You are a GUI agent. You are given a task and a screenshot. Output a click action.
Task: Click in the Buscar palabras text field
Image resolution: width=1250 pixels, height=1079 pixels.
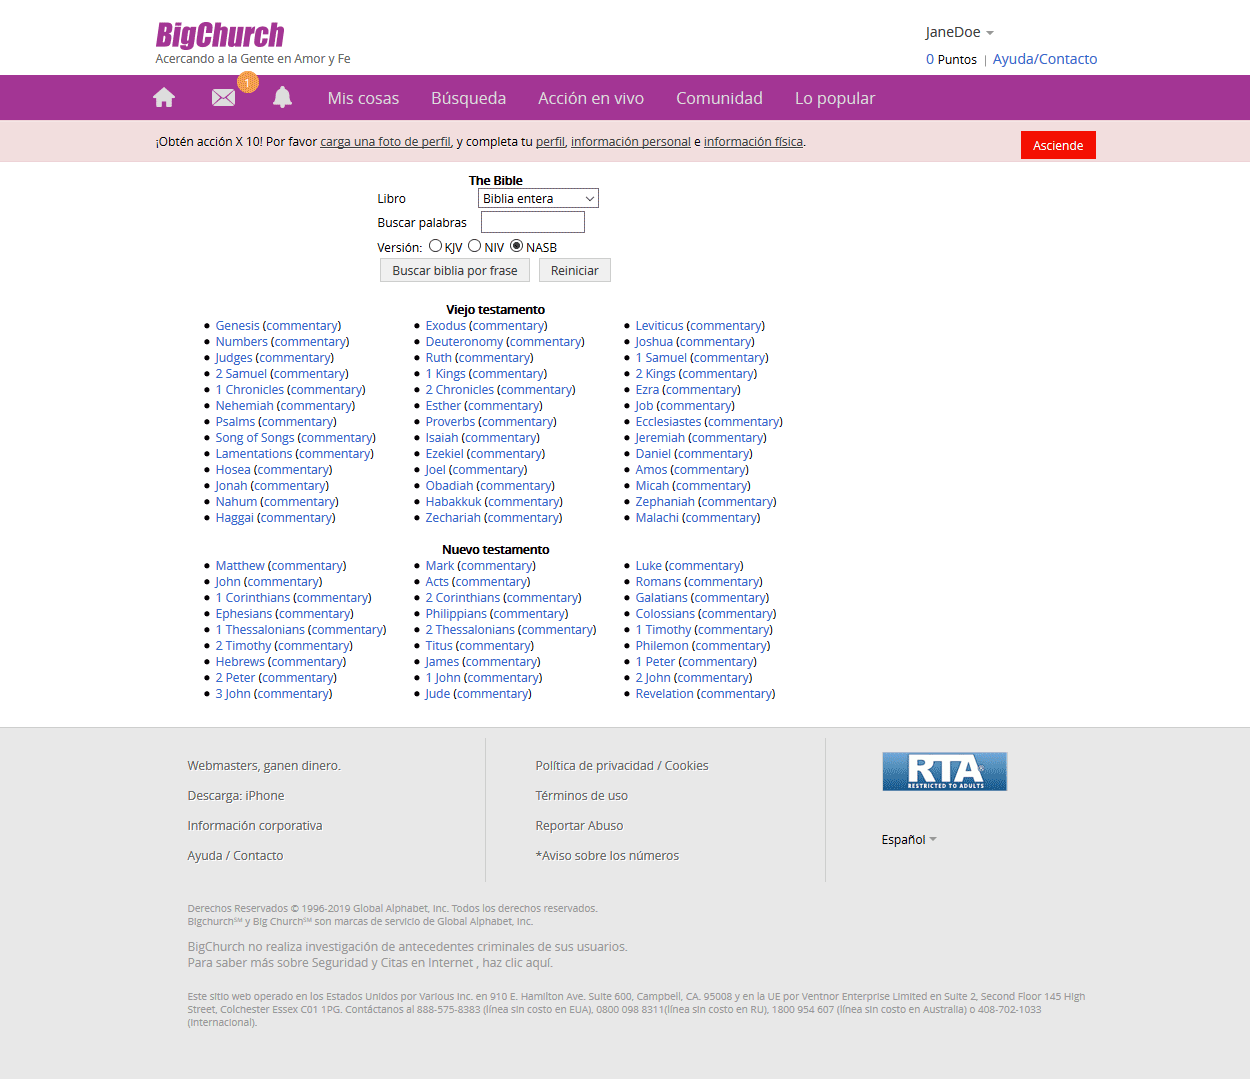pyautogui.click(x=533, y=222)
